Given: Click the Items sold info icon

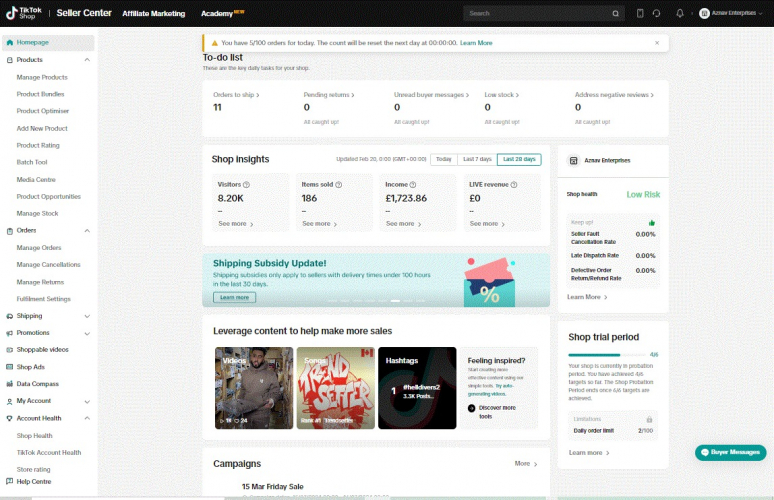Looking at the screenshot, I should 339,185.
